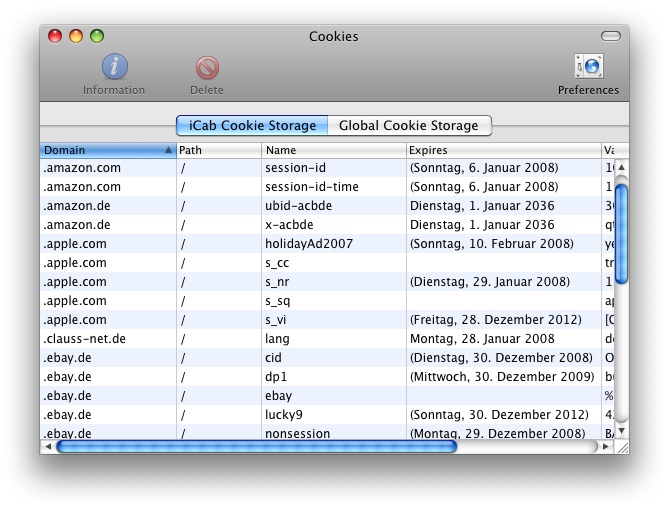The height and width of the screenshot is (509, 669).
Task: Select the amazon.com session-id-time cookie row
Action: (x=311, y=187)
